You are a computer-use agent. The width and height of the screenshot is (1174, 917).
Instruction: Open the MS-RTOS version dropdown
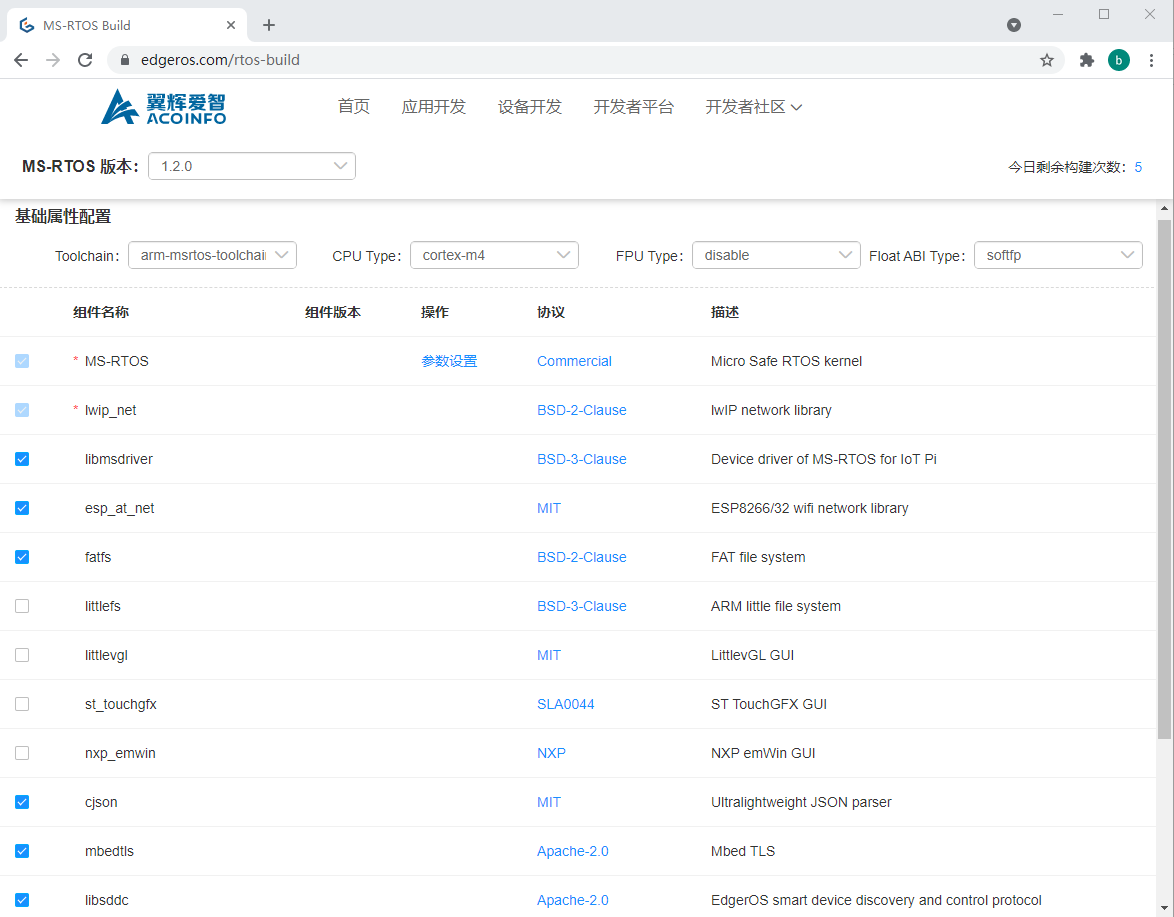(x=252, y=166)
